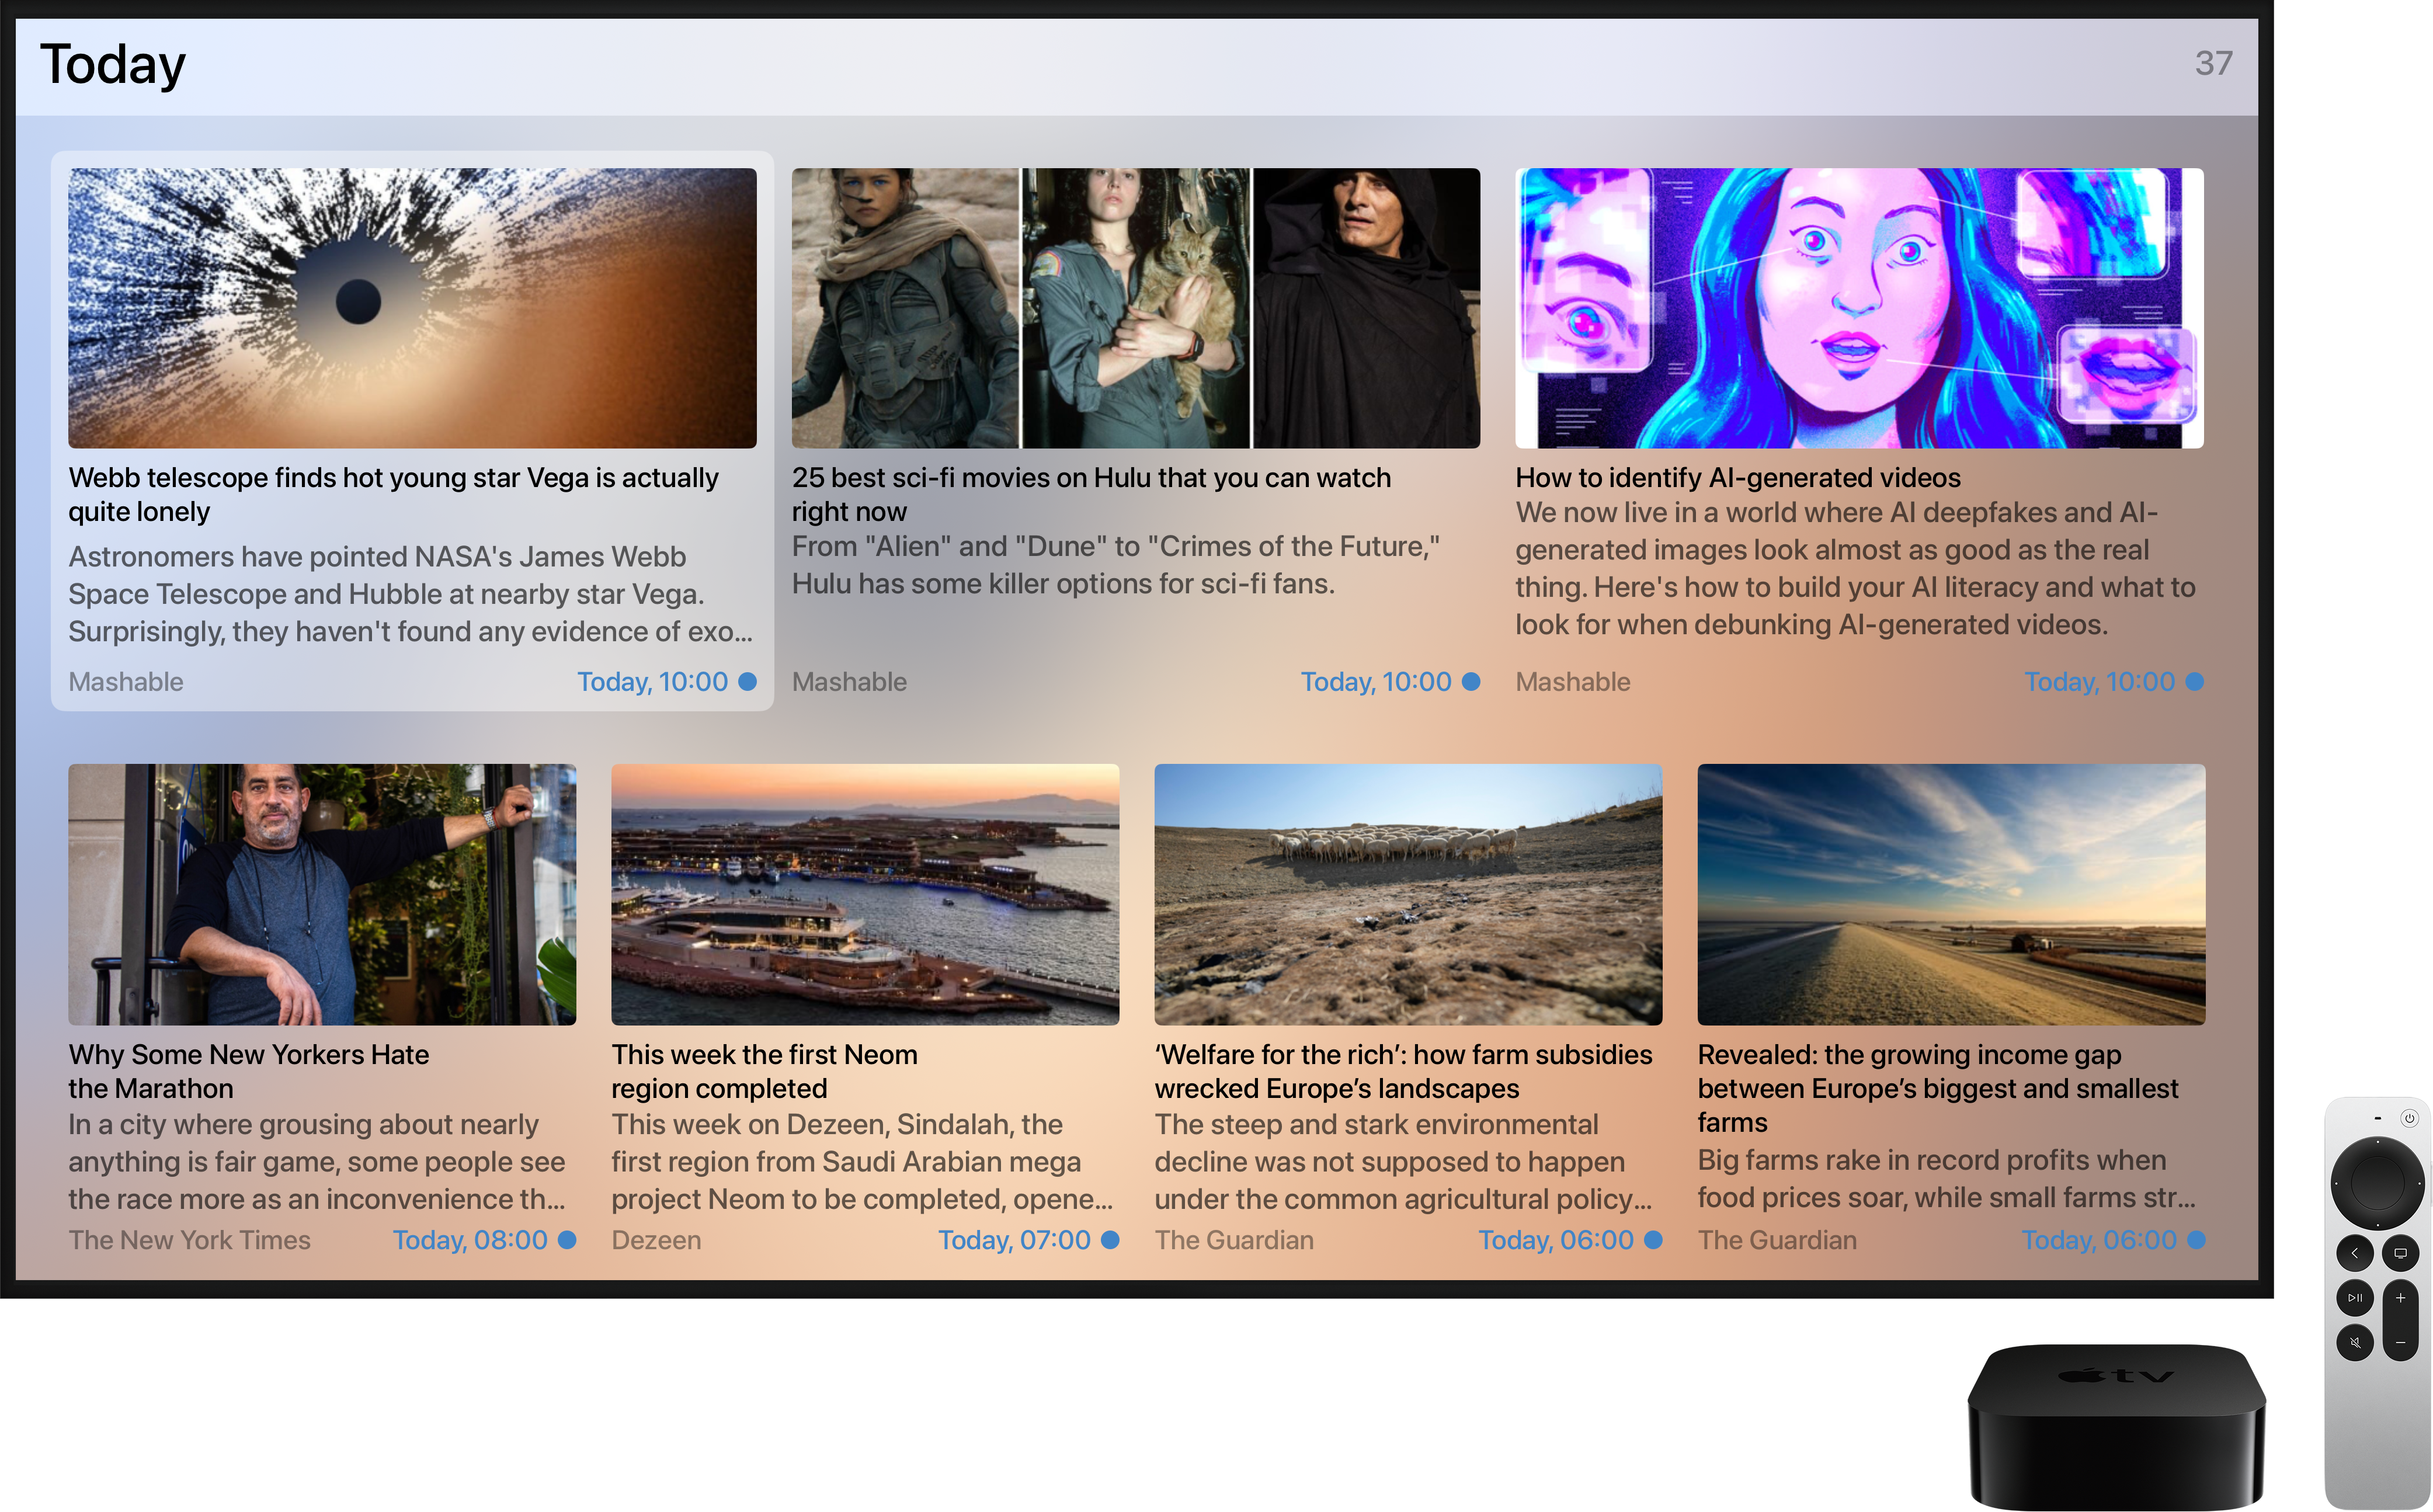Click 'Today, 06:00' on the farm subsidies card
Screen dimensions: 2433x1512
point(1556,1240)
